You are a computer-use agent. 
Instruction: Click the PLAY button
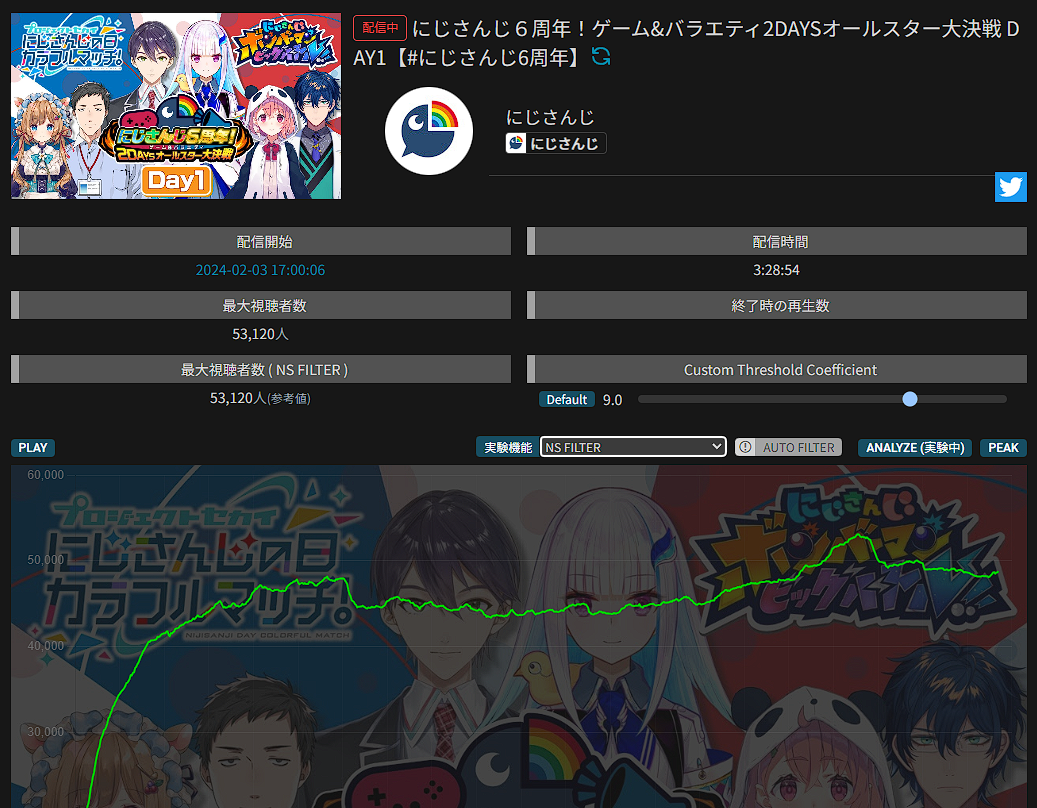32,448
